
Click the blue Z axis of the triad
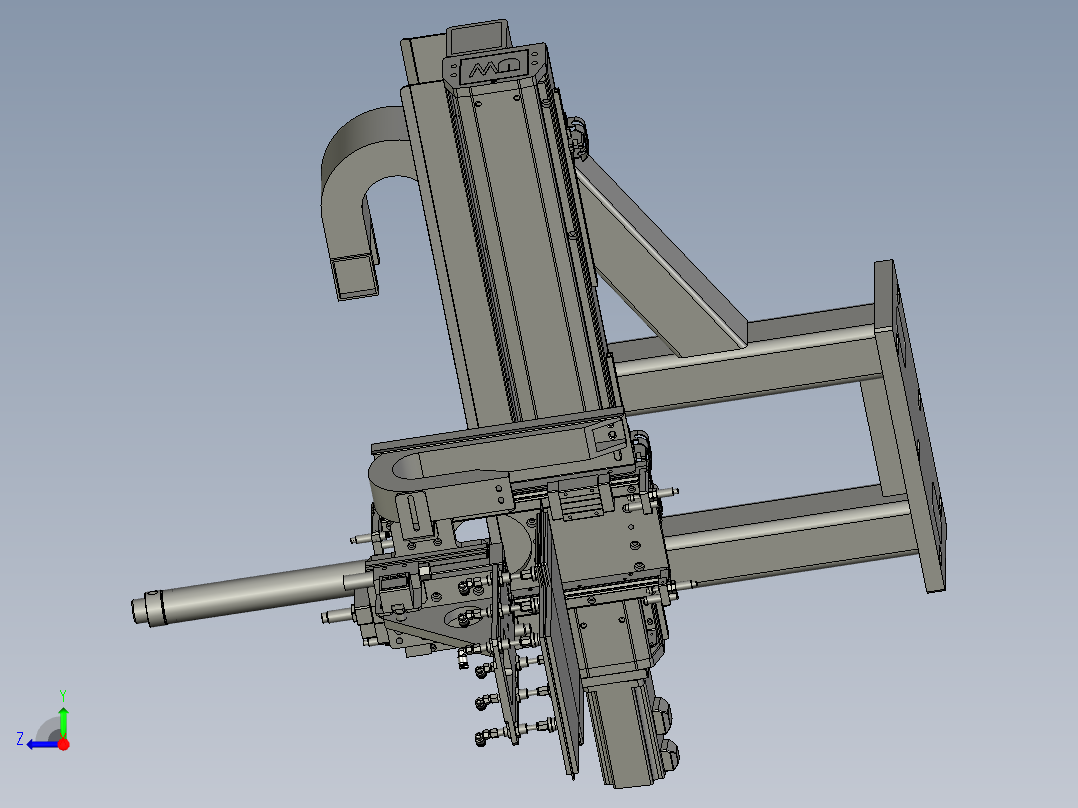pyautogui.click(x=43, y=745)
